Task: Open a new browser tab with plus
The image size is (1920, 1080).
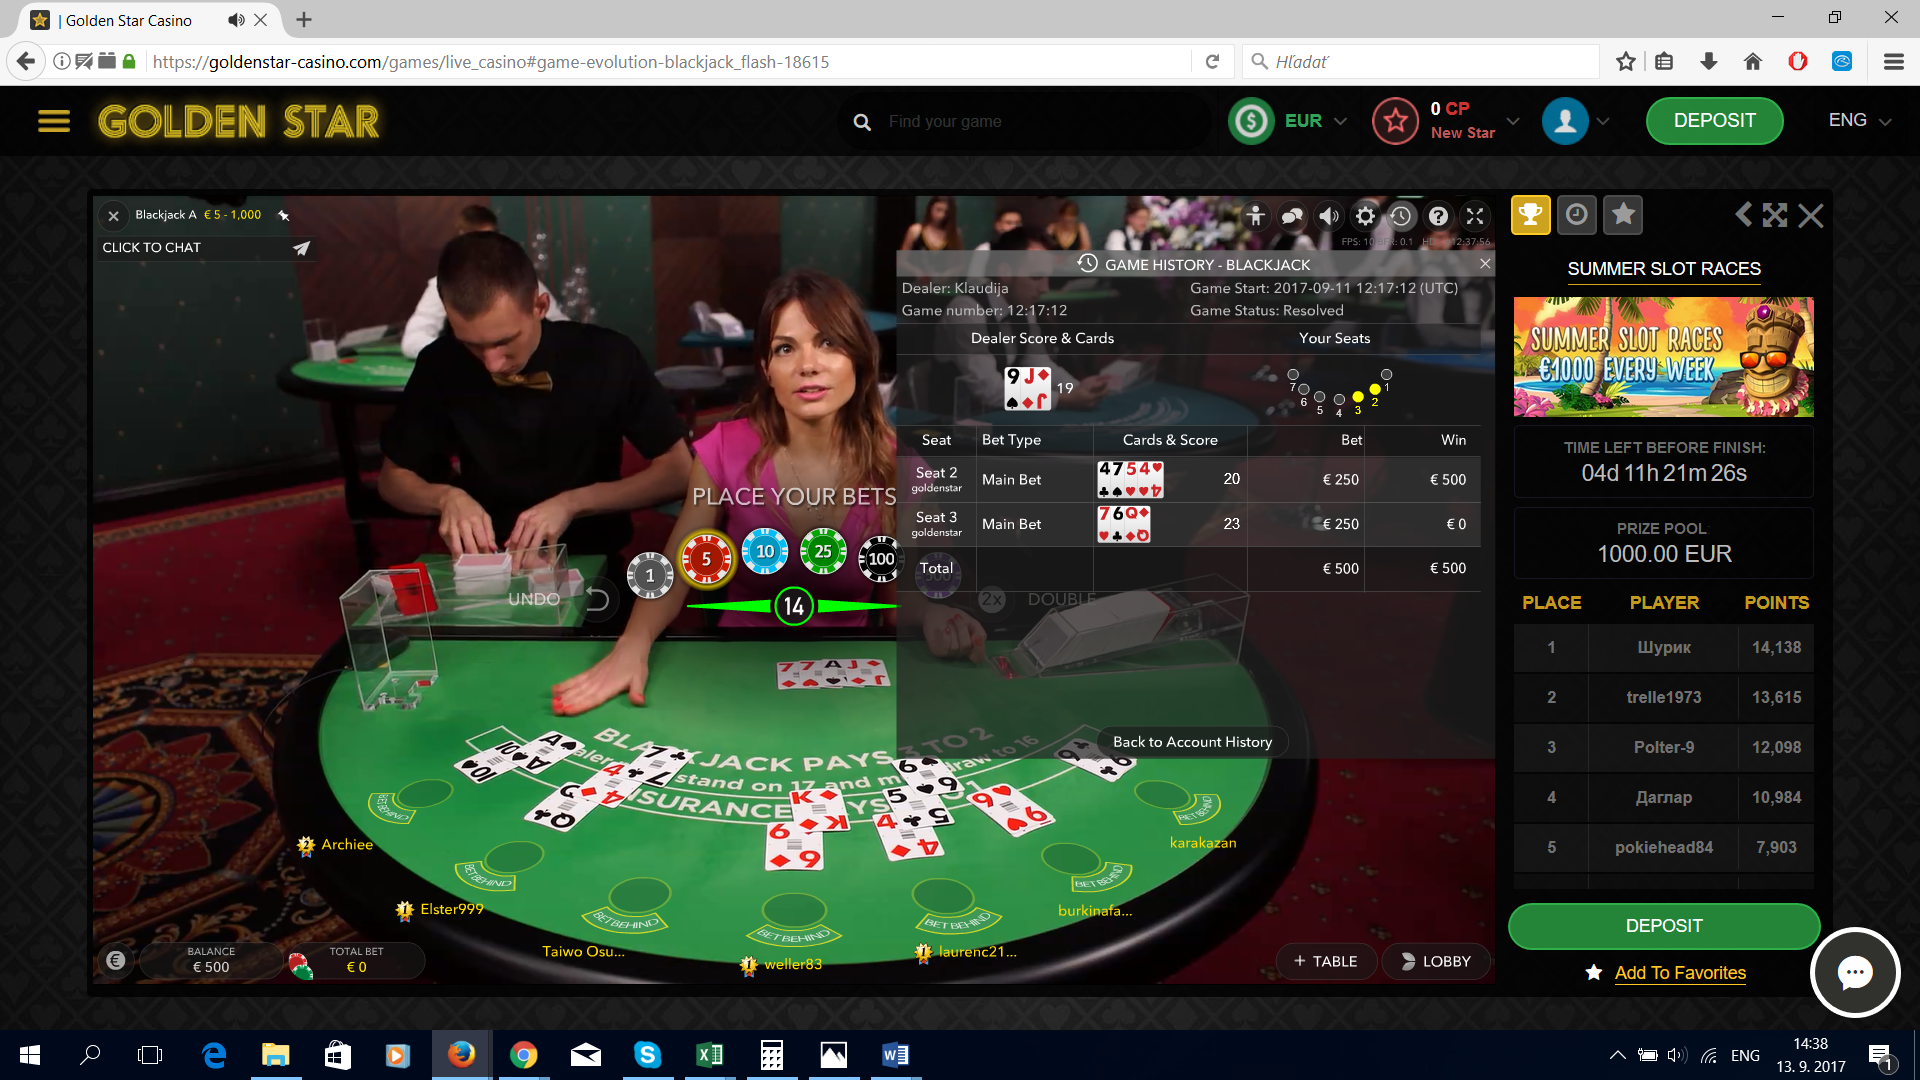Action: [304, 20]
